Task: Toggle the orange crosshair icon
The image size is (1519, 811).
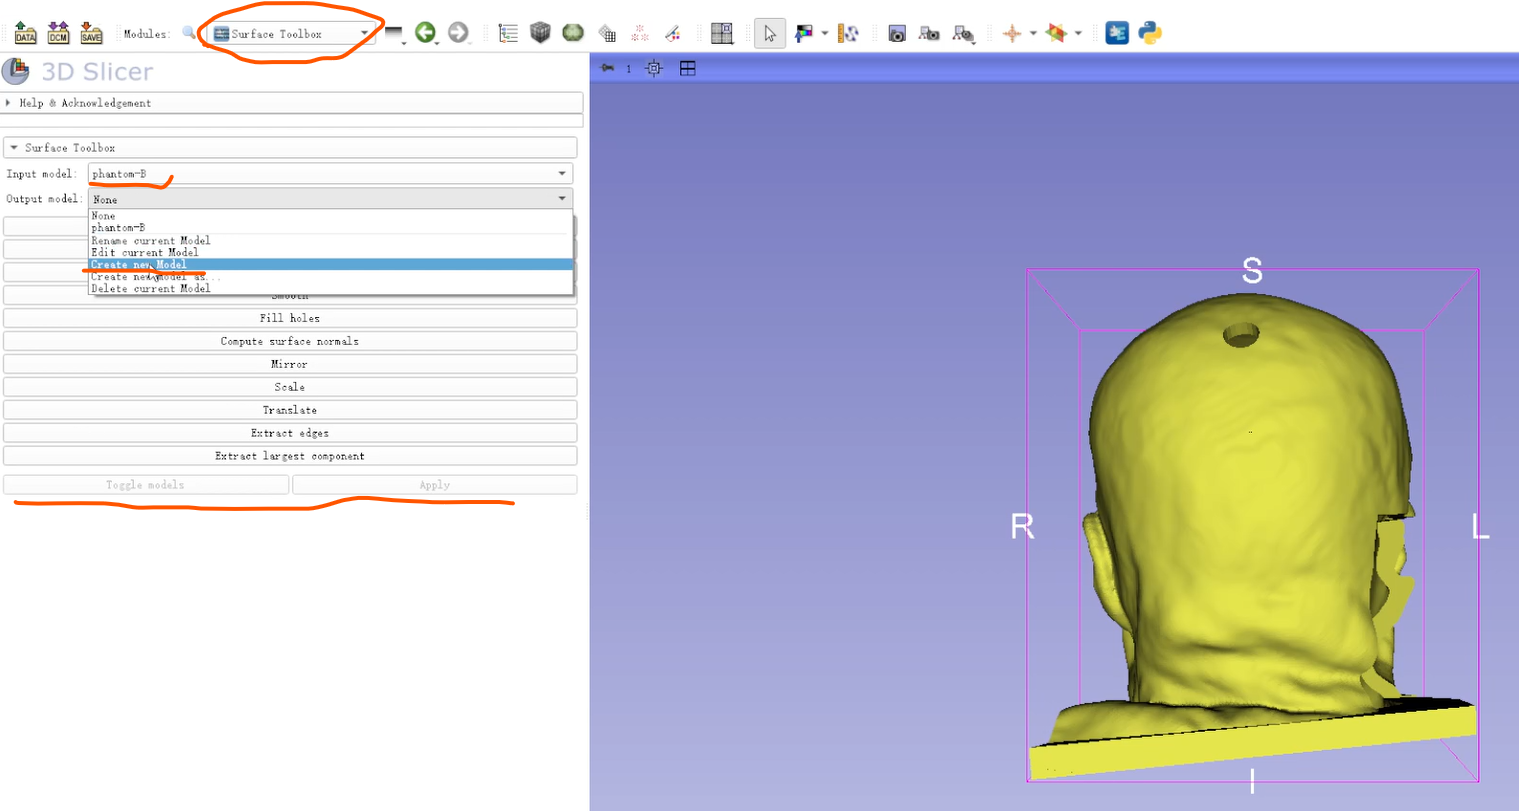Action: pyautogui.click(x=1012, y=33)
